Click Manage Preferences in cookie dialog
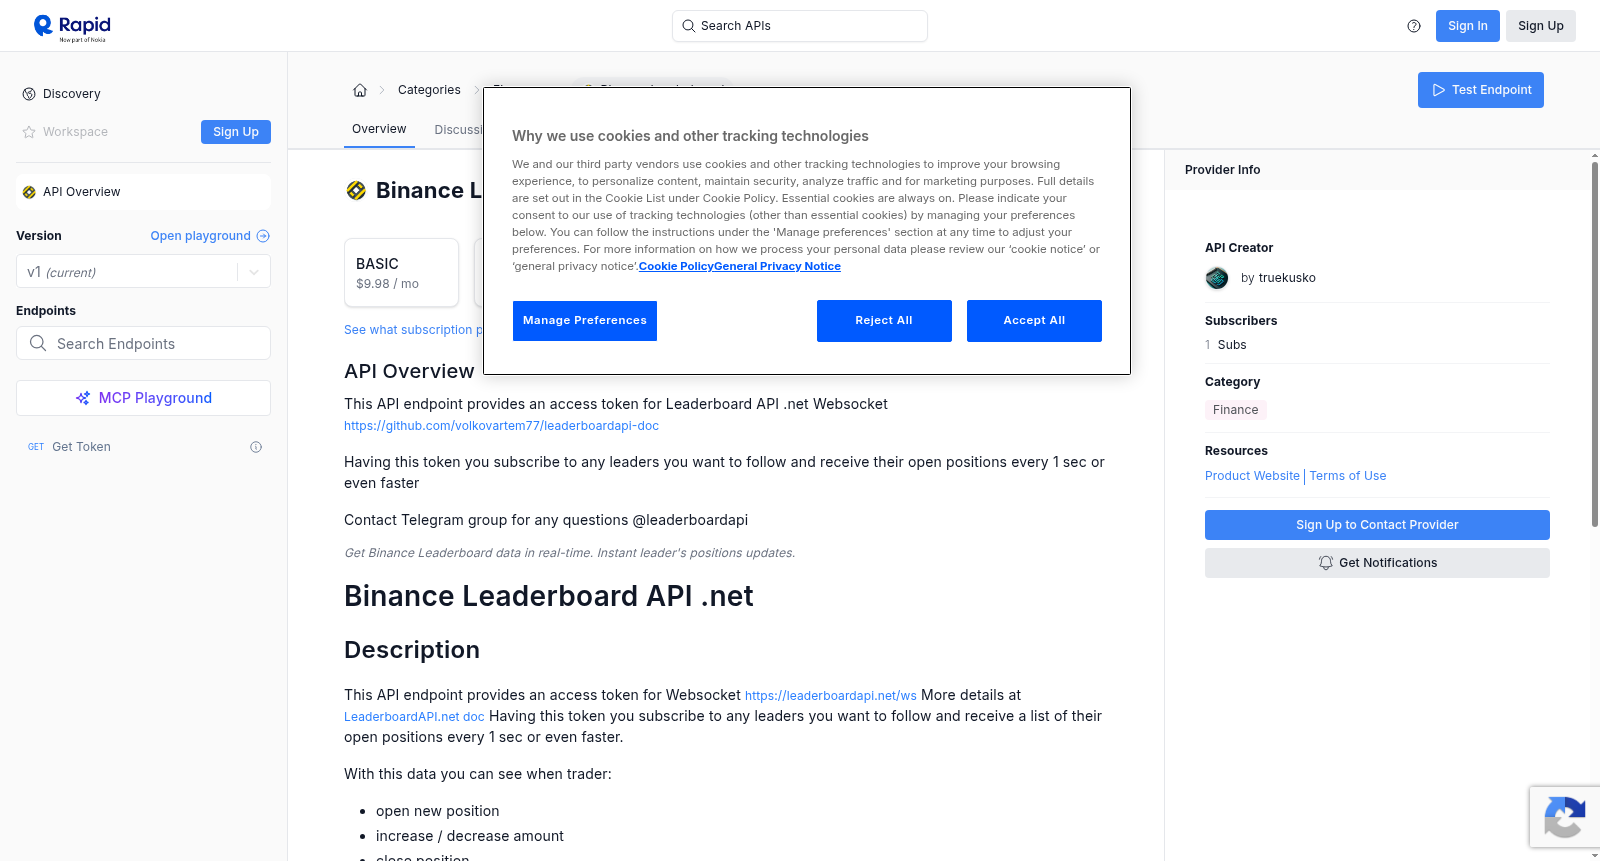Image resolution: width=1600 pixels, height=861 pixels. click(x=585, y=321)
